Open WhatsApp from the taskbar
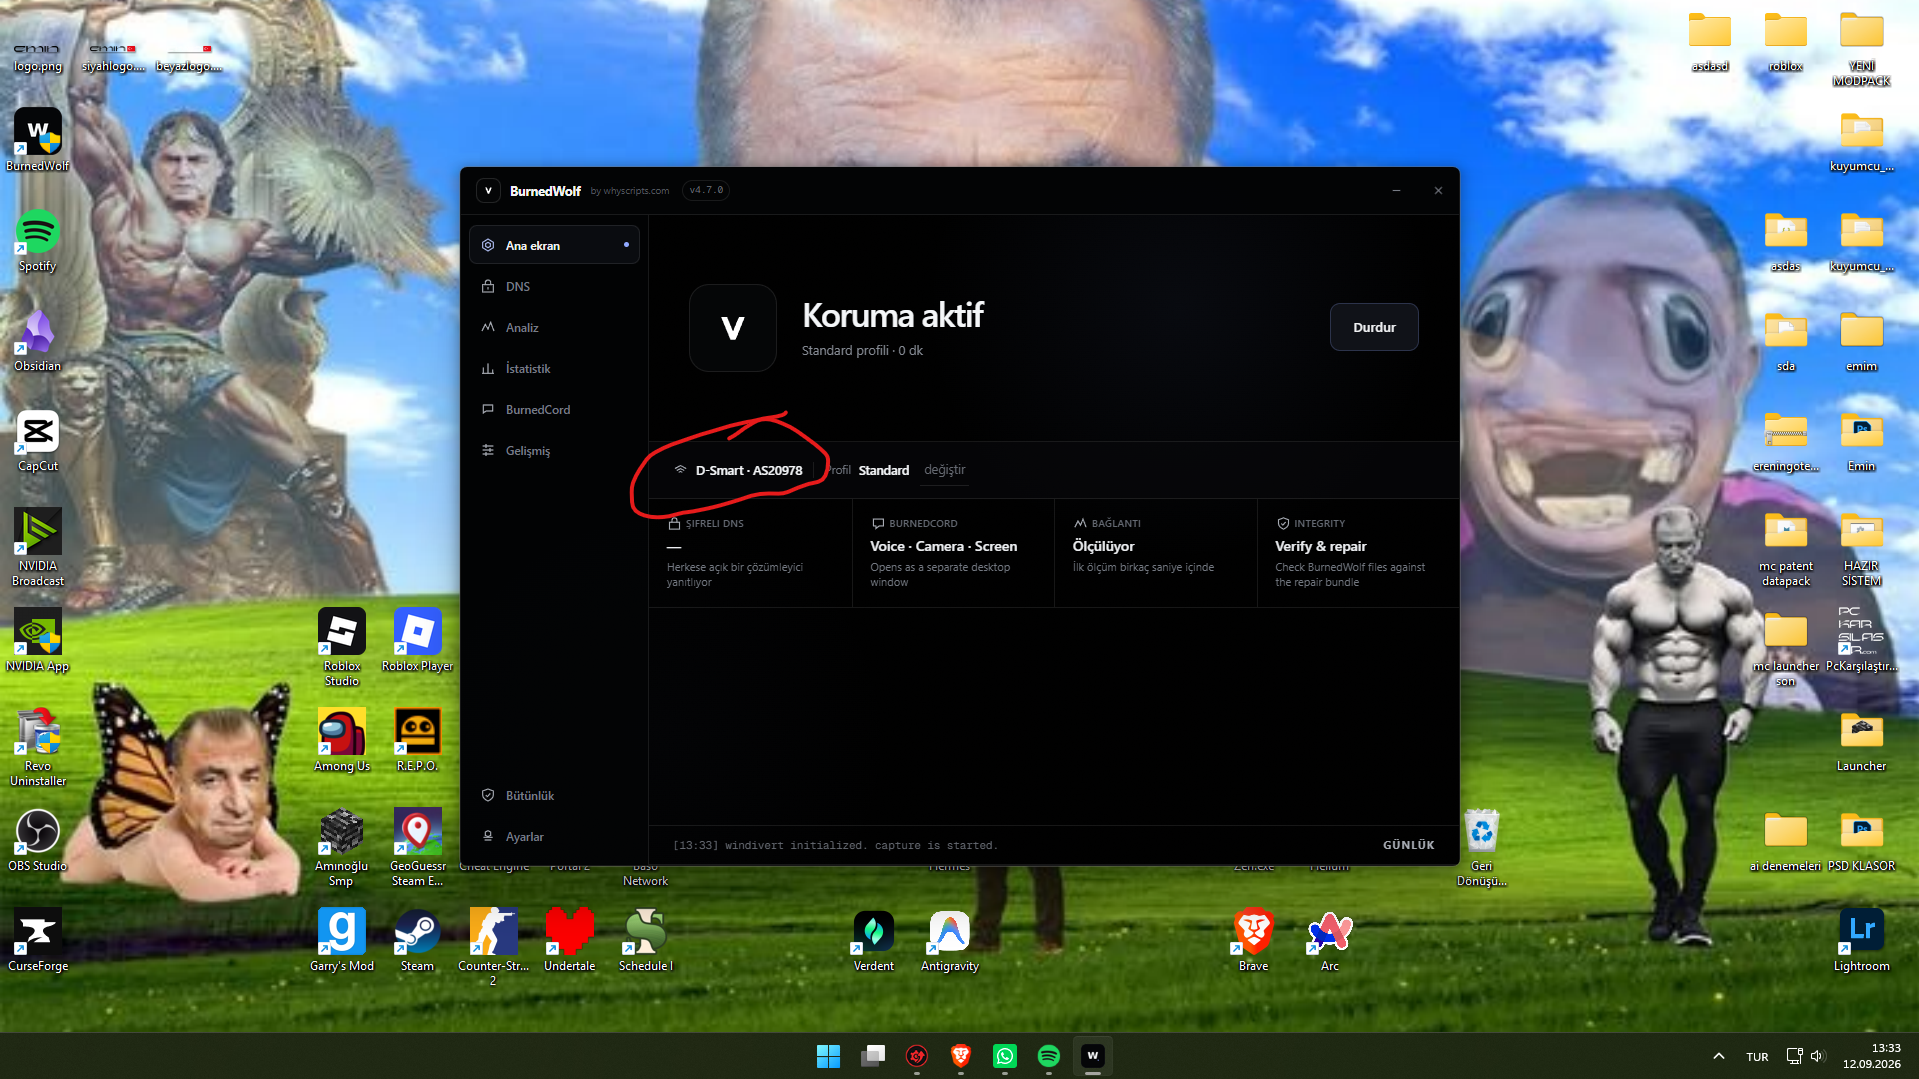This screenshot has height=1079, width=1919. click(x=1005, y=1056)
